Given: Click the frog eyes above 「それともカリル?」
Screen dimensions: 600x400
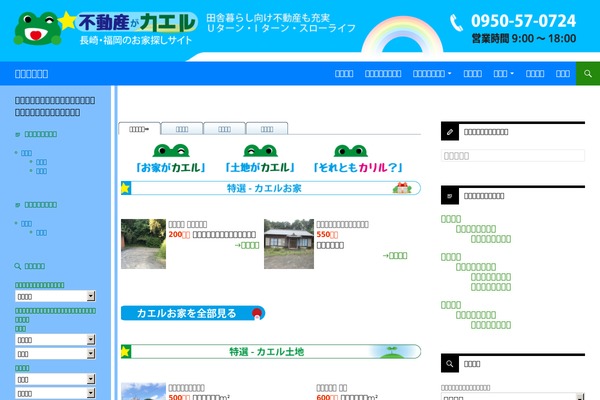Looking at the screenshot, I should 351,150.
